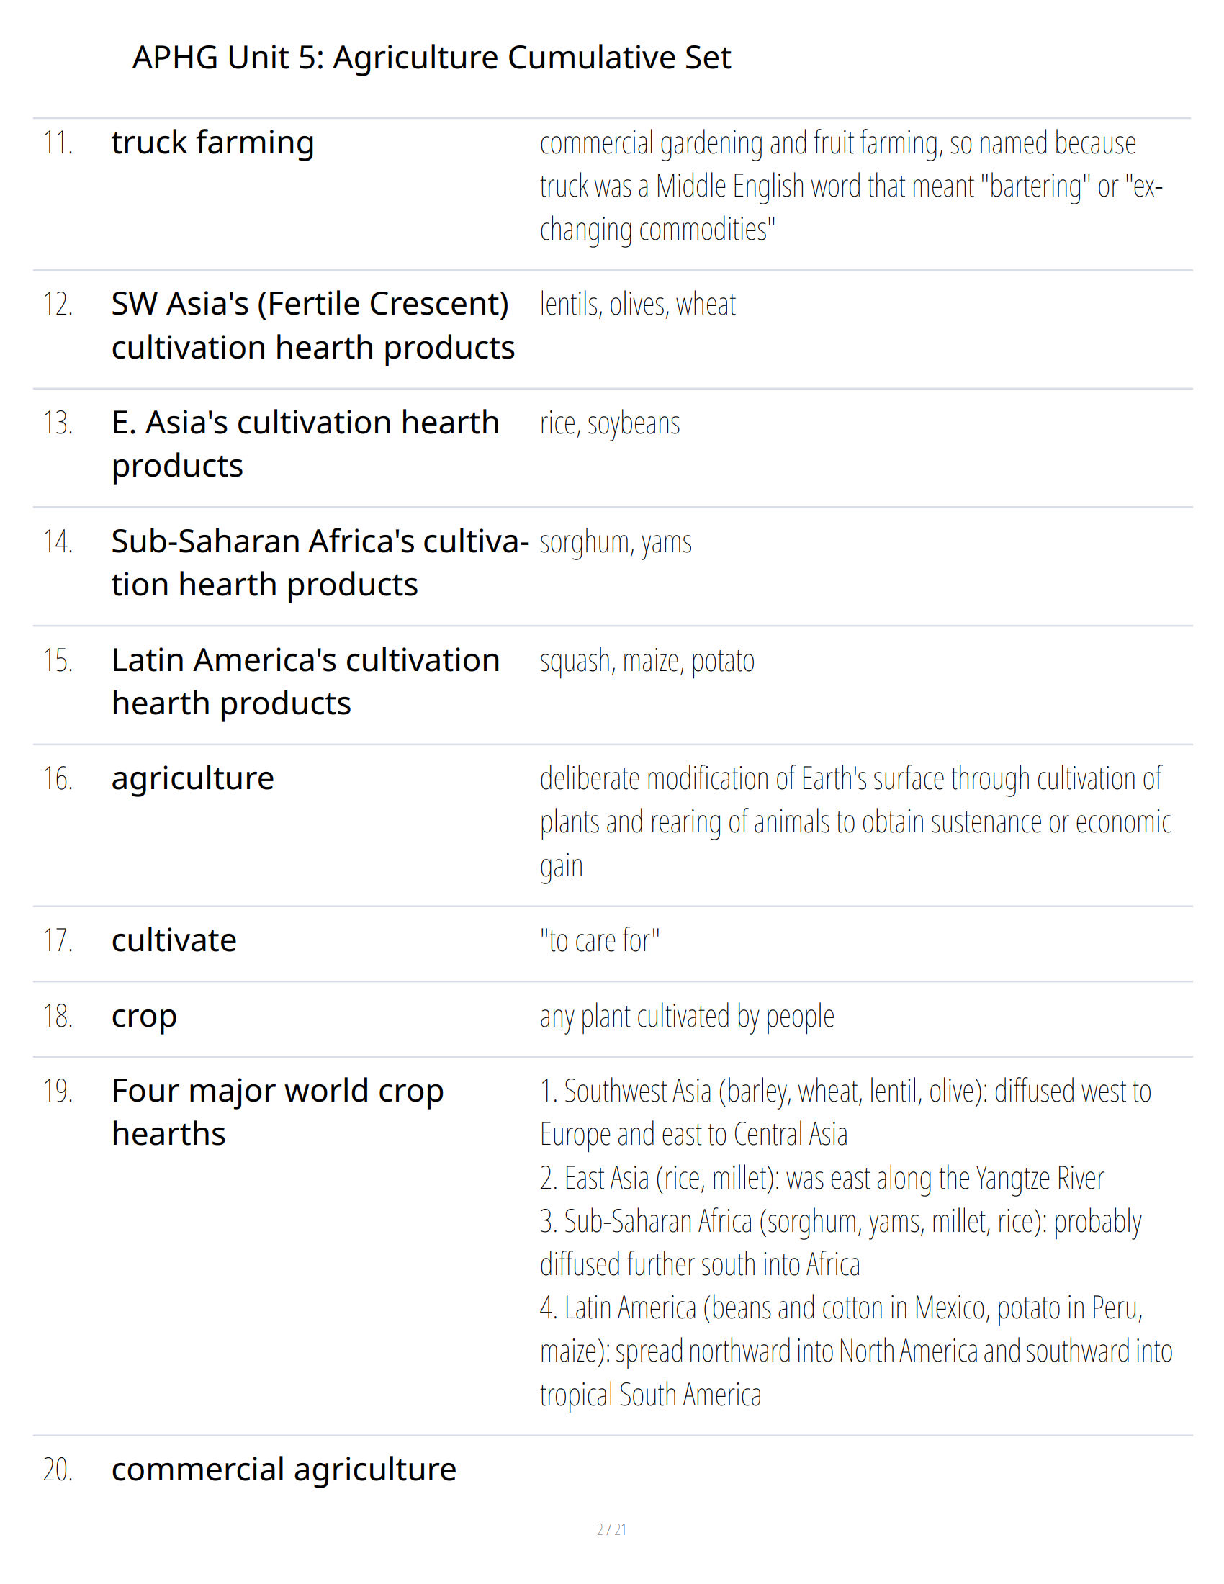Click definition lentils, olives, wheat

[x=638, y=304]
